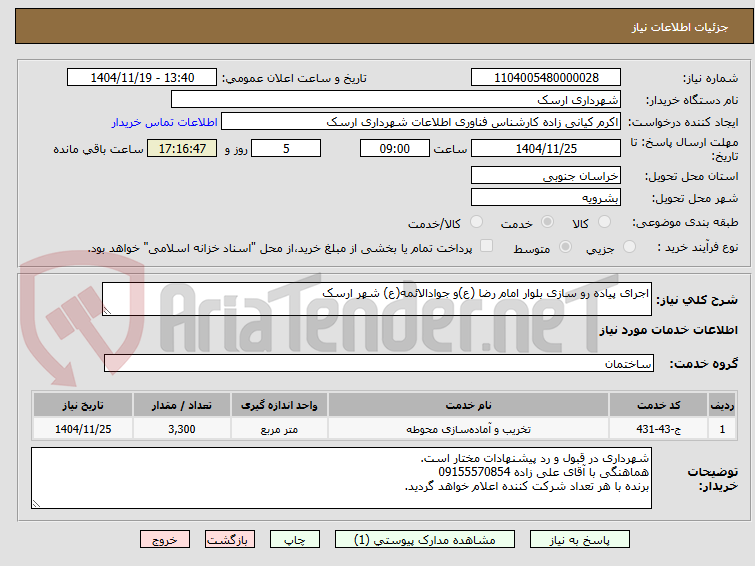The height and width of the screenshot is (566, 755).
Task: Toggle the اسناد خزانه اسلامی payment checkbox
Action: tap(487, 246)
